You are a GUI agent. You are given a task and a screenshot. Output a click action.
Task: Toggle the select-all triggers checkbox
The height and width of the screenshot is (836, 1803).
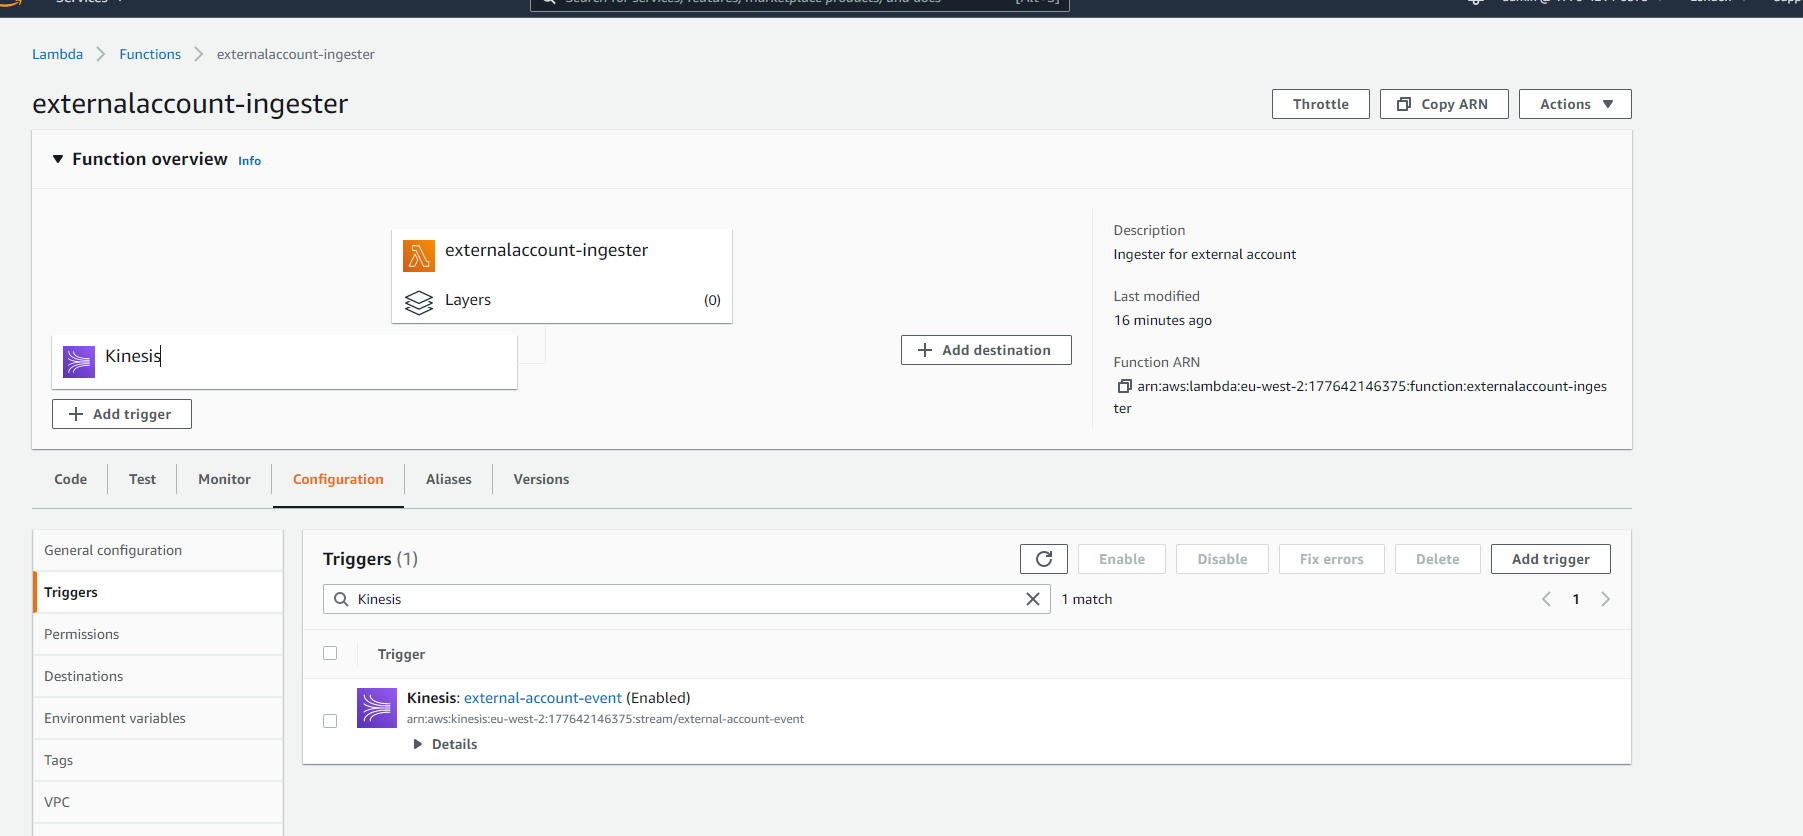coord(330,654)
